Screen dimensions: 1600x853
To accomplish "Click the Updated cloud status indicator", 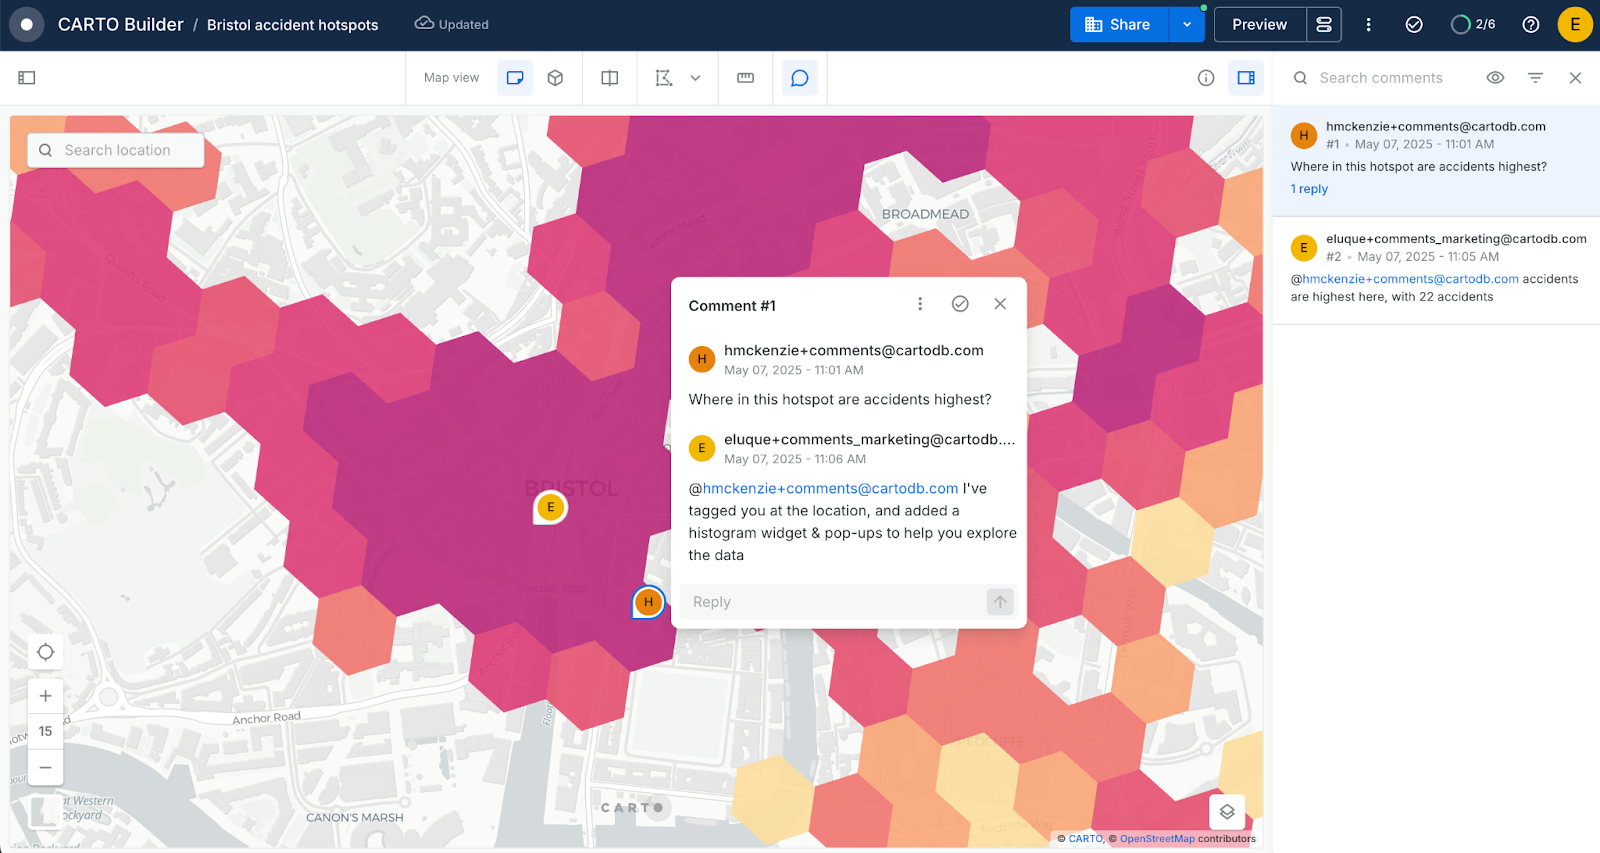I will (452, 24).
